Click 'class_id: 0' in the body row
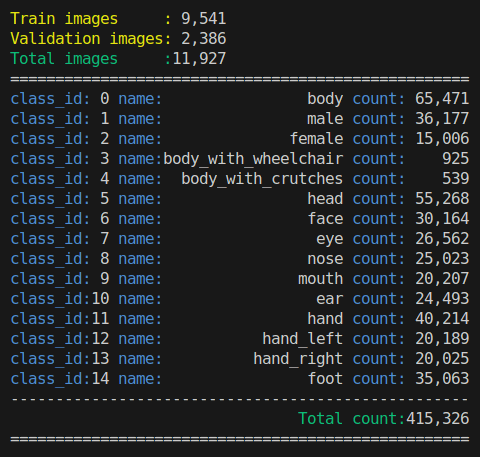Viewport: 480px width, 457px height. click(60, 99)
